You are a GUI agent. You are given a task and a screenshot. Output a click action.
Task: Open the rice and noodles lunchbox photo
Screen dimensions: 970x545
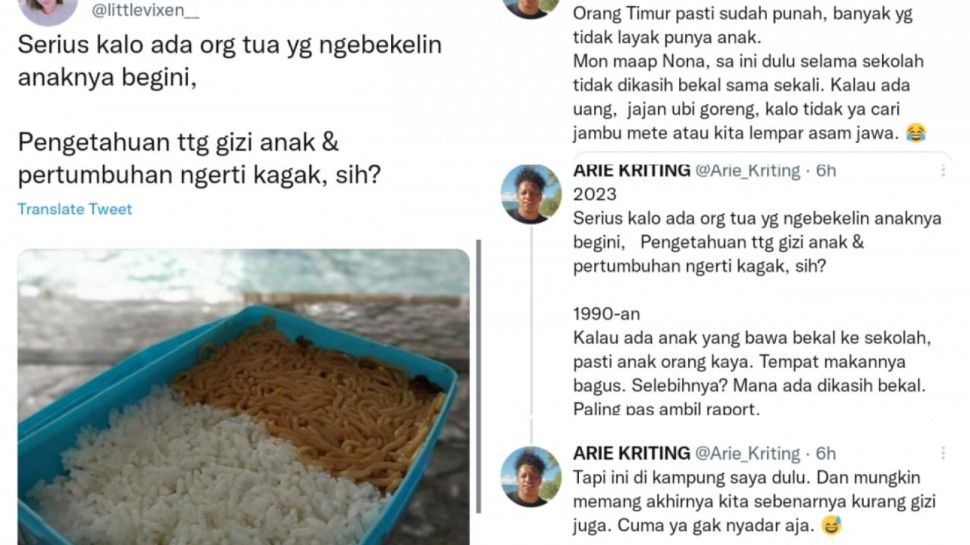[x=244, y=397]
